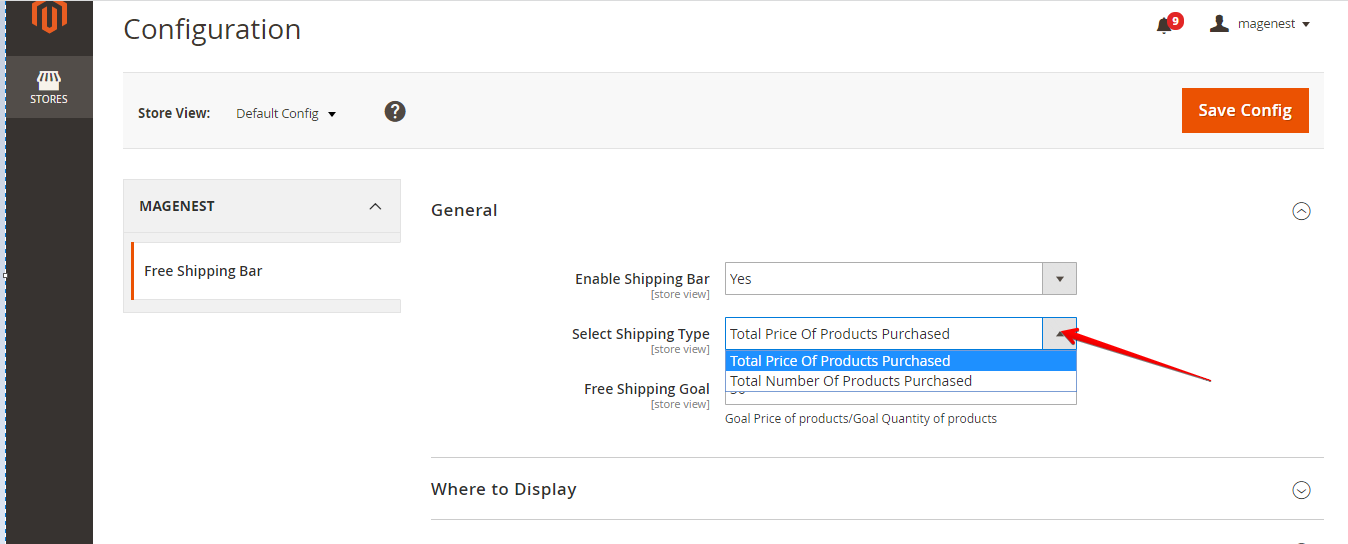The width and height of the screenshot is (1348, 544).
Task: Open the Enable Shipping Bar dropdown
Action: pyautogui.click(x=900, y=279)
